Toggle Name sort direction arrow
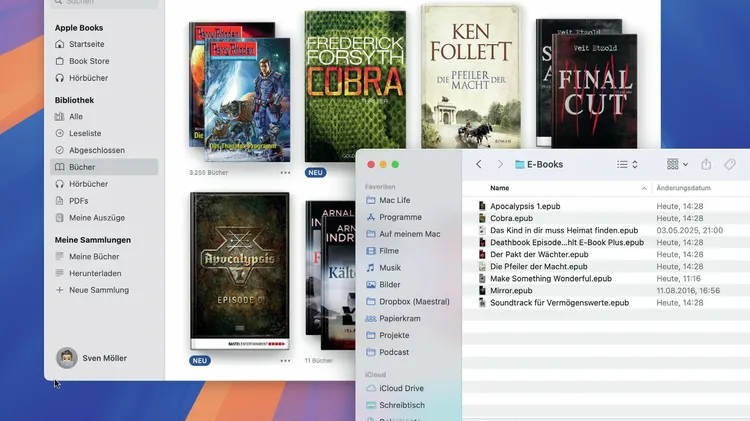The height and width of the screenshot is (421, 750). click(x=644, y=188)
